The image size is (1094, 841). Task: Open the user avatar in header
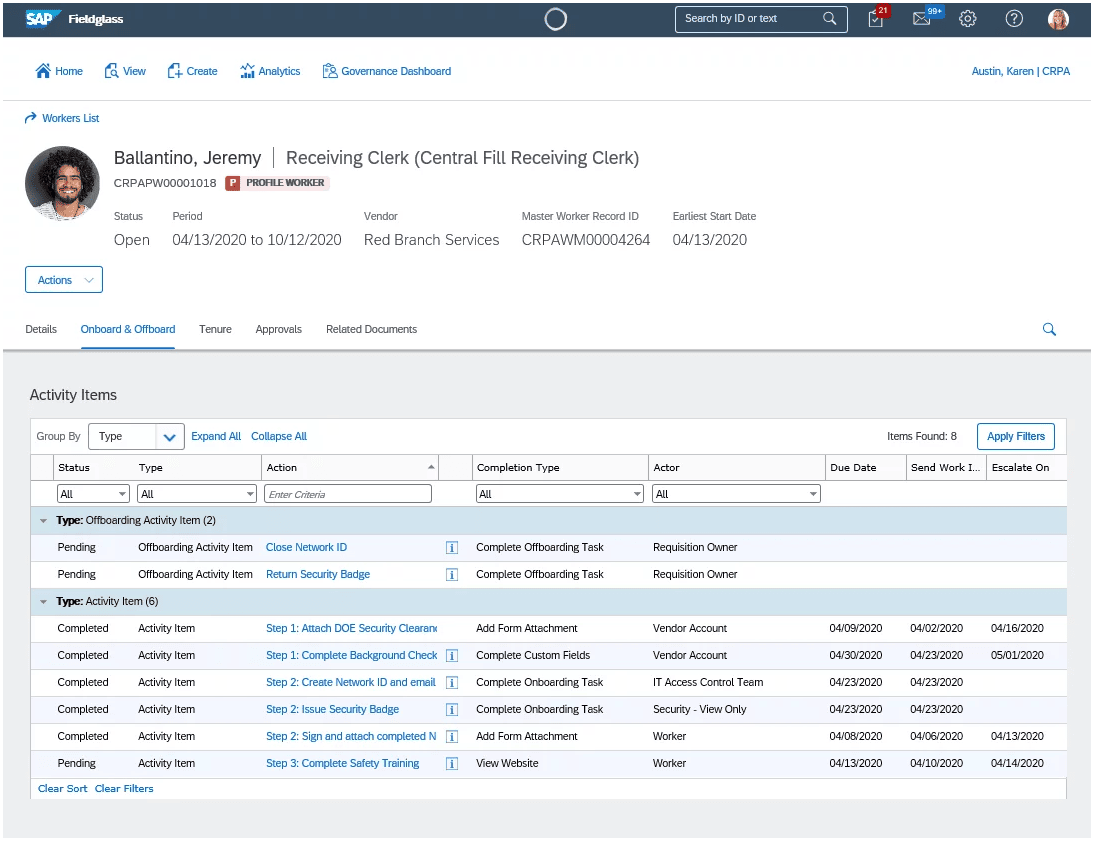[1058, 19]
